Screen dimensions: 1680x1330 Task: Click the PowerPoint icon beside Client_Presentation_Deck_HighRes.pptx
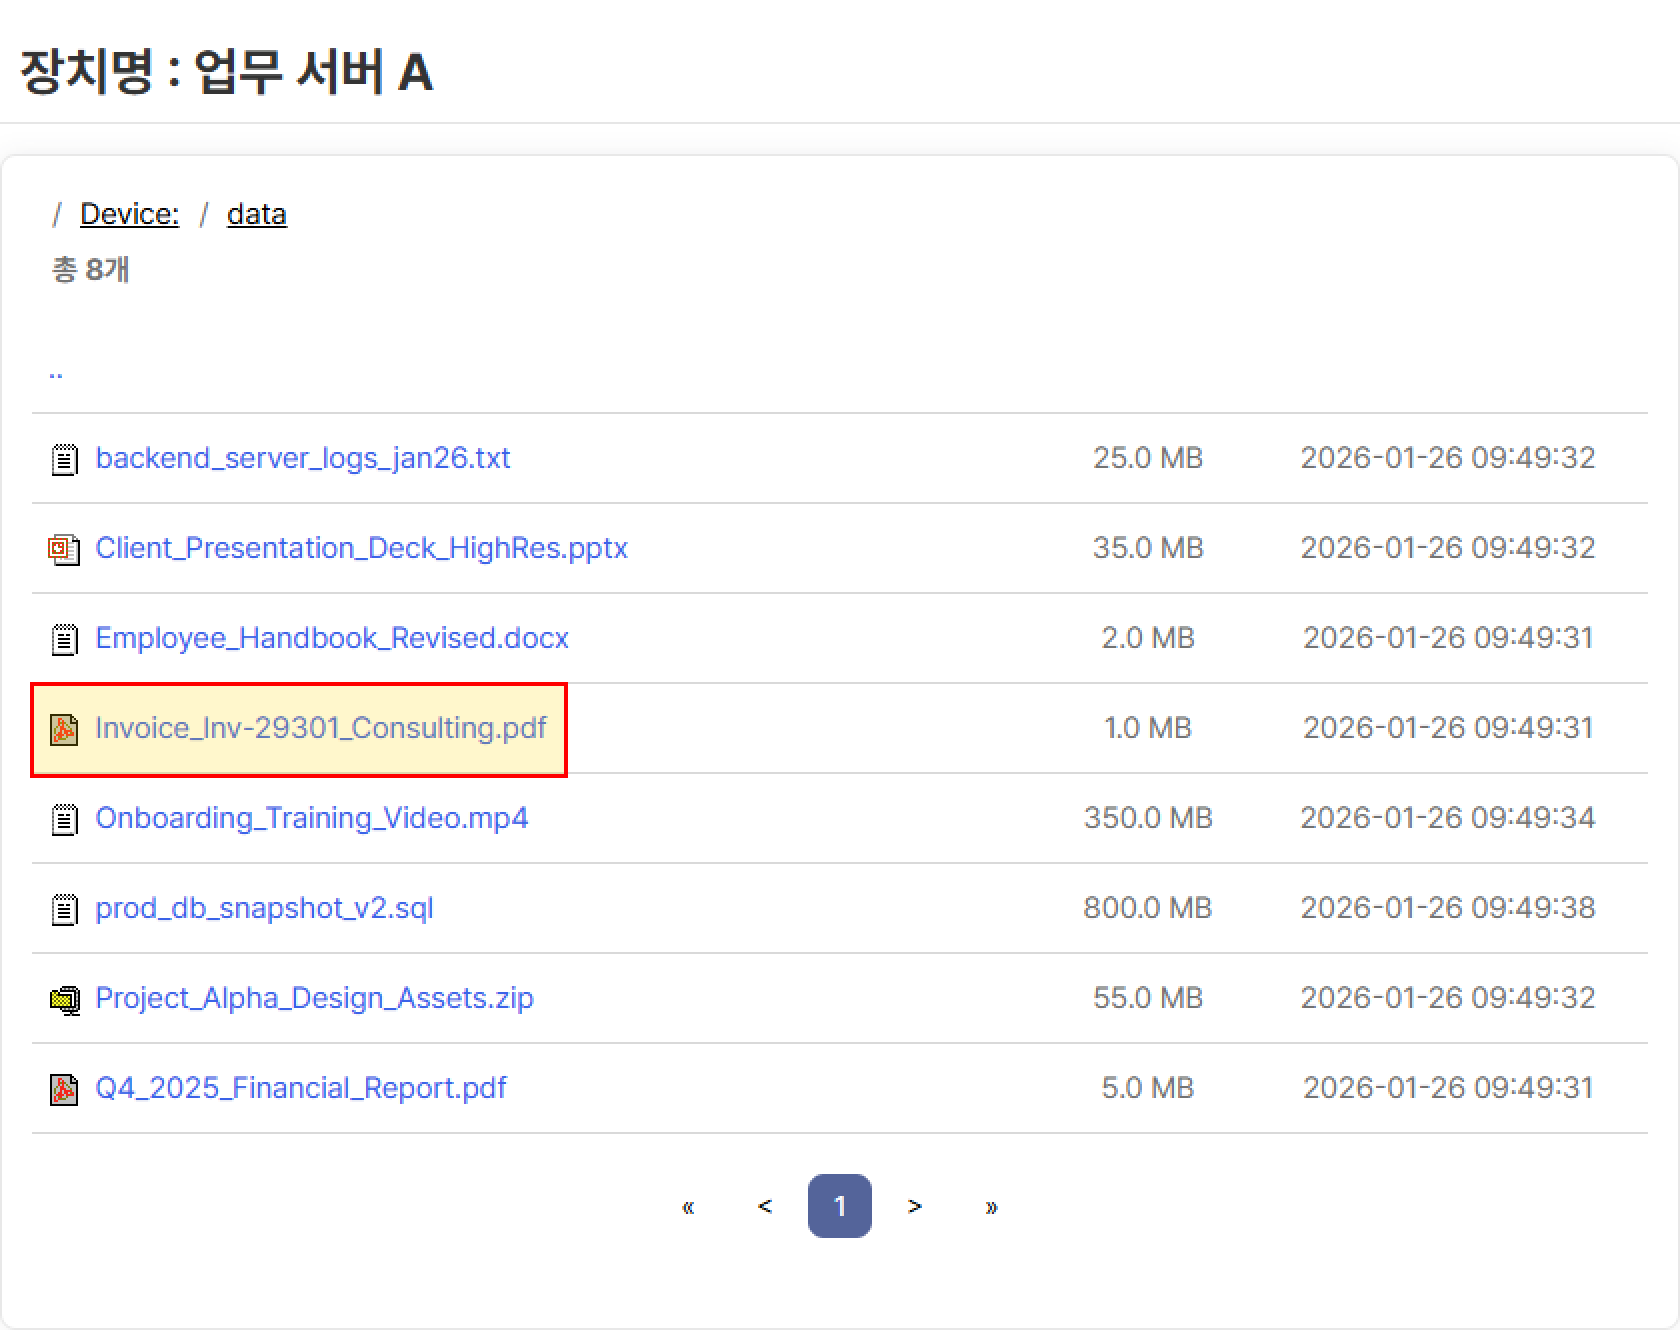tap(64, 549)
